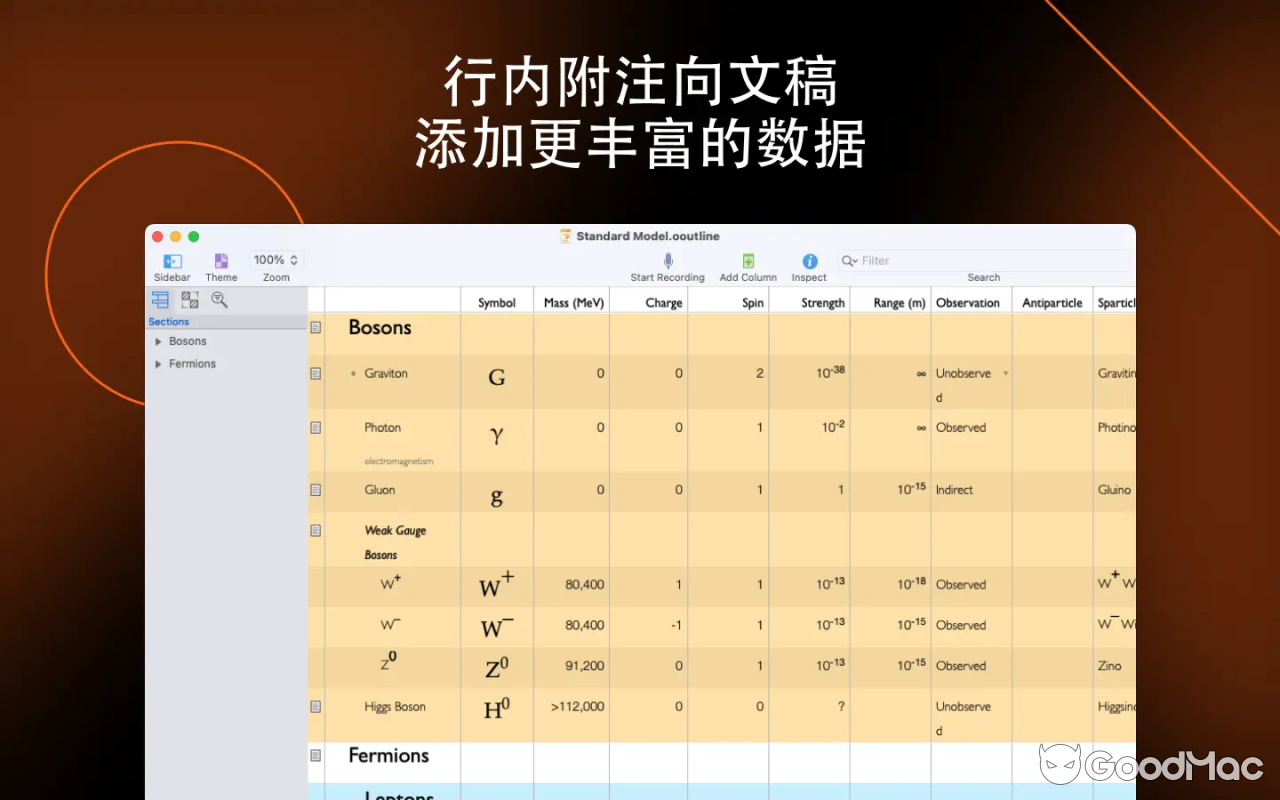Image resolution: width=1280 pixels, height=800 pixels.
Task: Open the sidebar filter magnifier icon
Action: pyautogui.click(x=219, y=299)
